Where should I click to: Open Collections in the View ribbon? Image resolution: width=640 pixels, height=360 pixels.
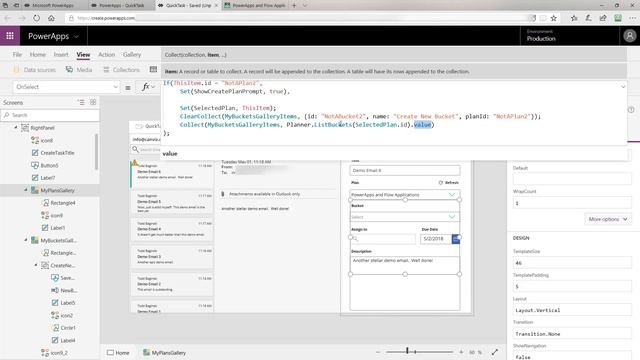[x=121, y=70]
